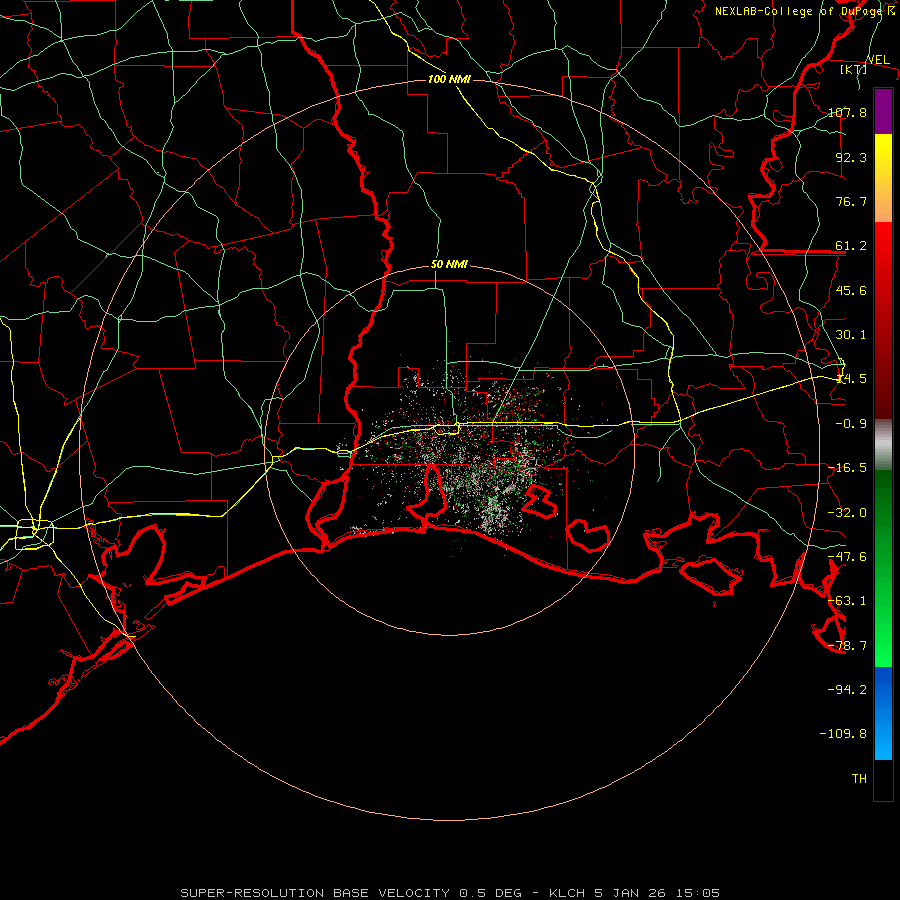Click the bright green color band in the legend
900x900 pixels.
pos(883,568)
